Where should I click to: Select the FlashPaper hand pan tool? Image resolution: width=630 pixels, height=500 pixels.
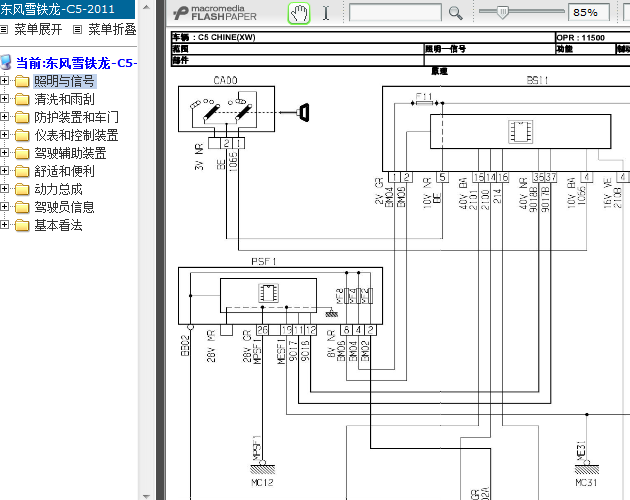[299, 13]
